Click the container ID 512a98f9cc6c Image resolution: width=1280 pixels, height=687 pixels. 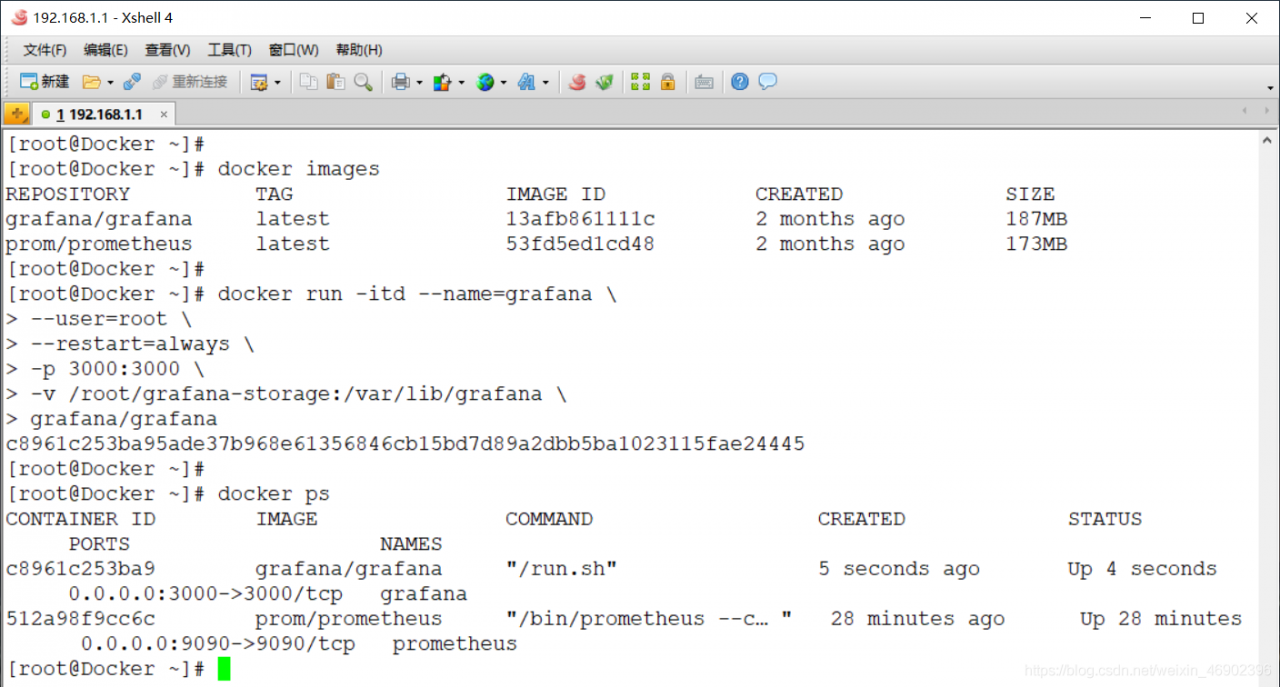(x=80, y=619)
